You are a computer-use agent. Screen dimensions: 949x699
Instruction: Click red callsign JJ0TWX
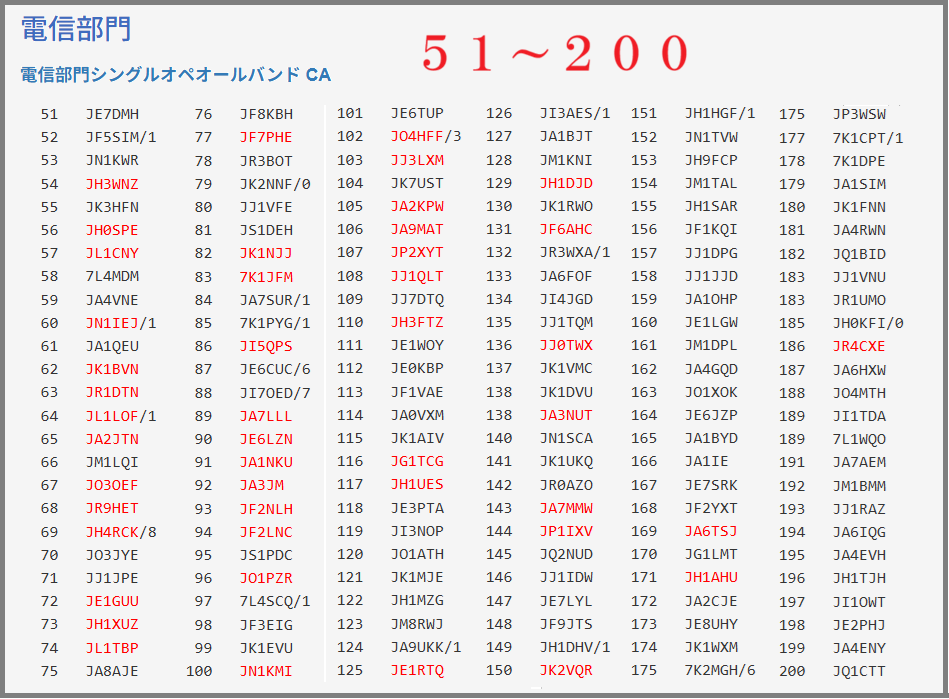566,346
